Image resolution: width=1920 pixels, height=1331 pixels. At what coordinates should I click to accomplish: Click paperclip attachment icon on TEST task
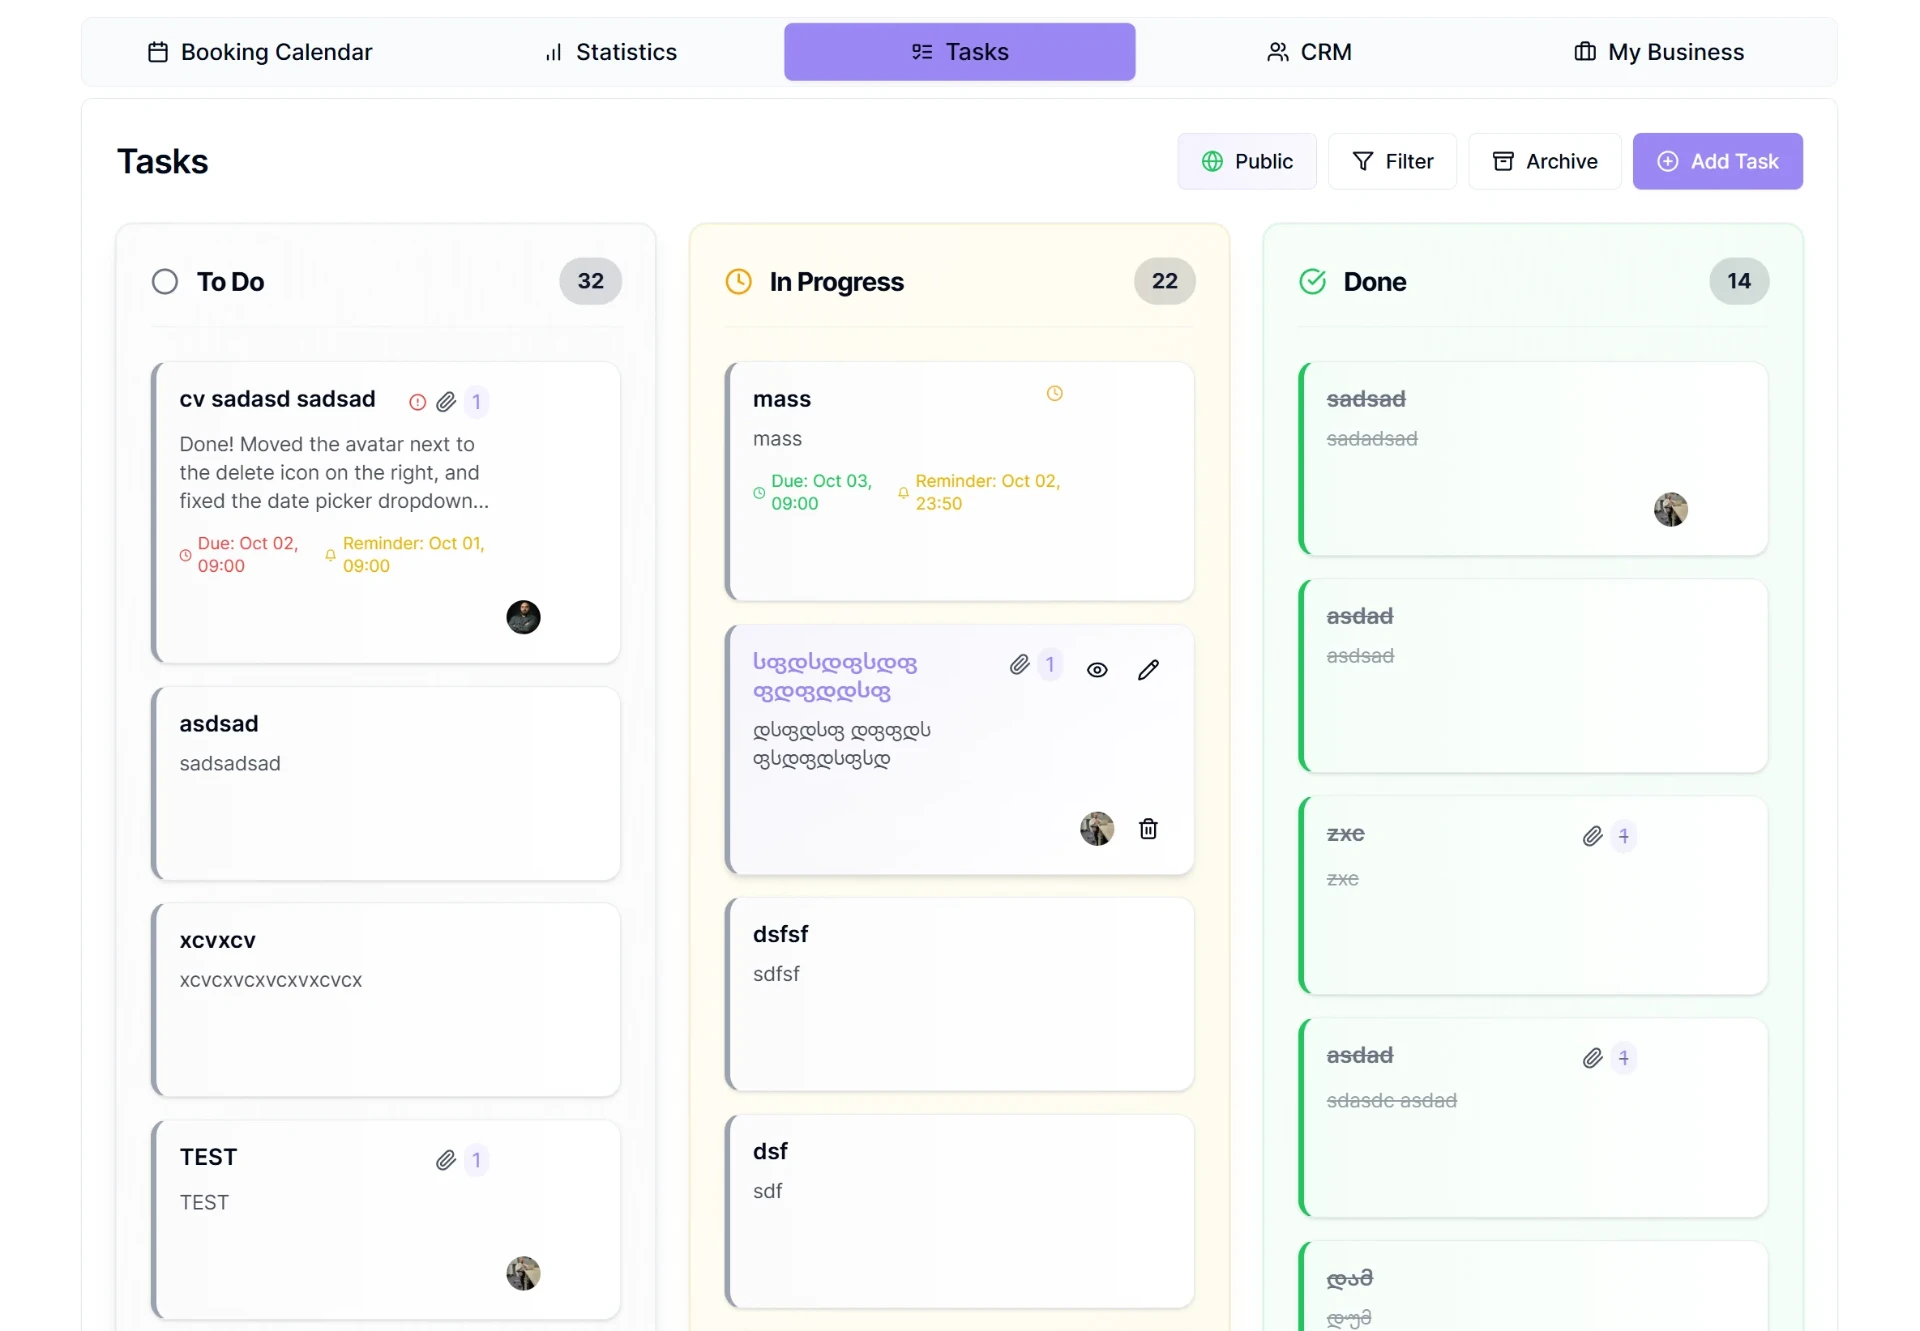[446, 1160]
